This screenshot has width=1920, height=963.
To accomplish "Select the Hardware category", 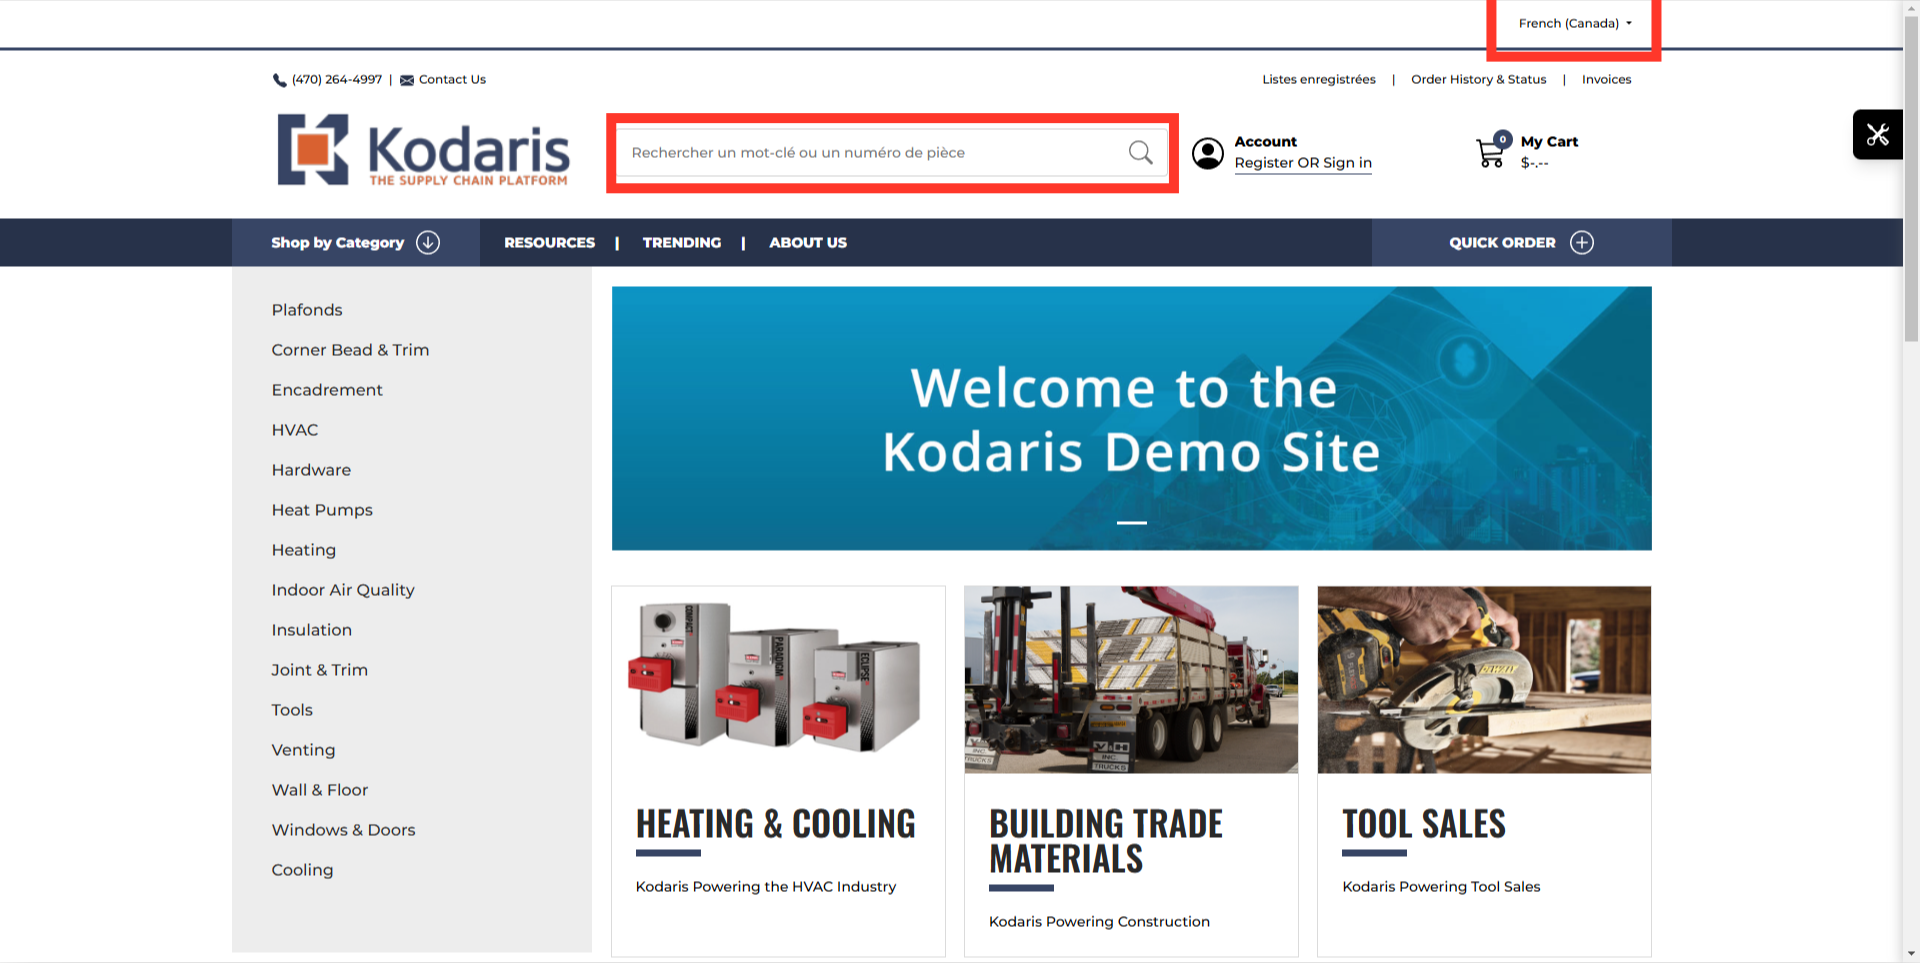I will 311,470.
